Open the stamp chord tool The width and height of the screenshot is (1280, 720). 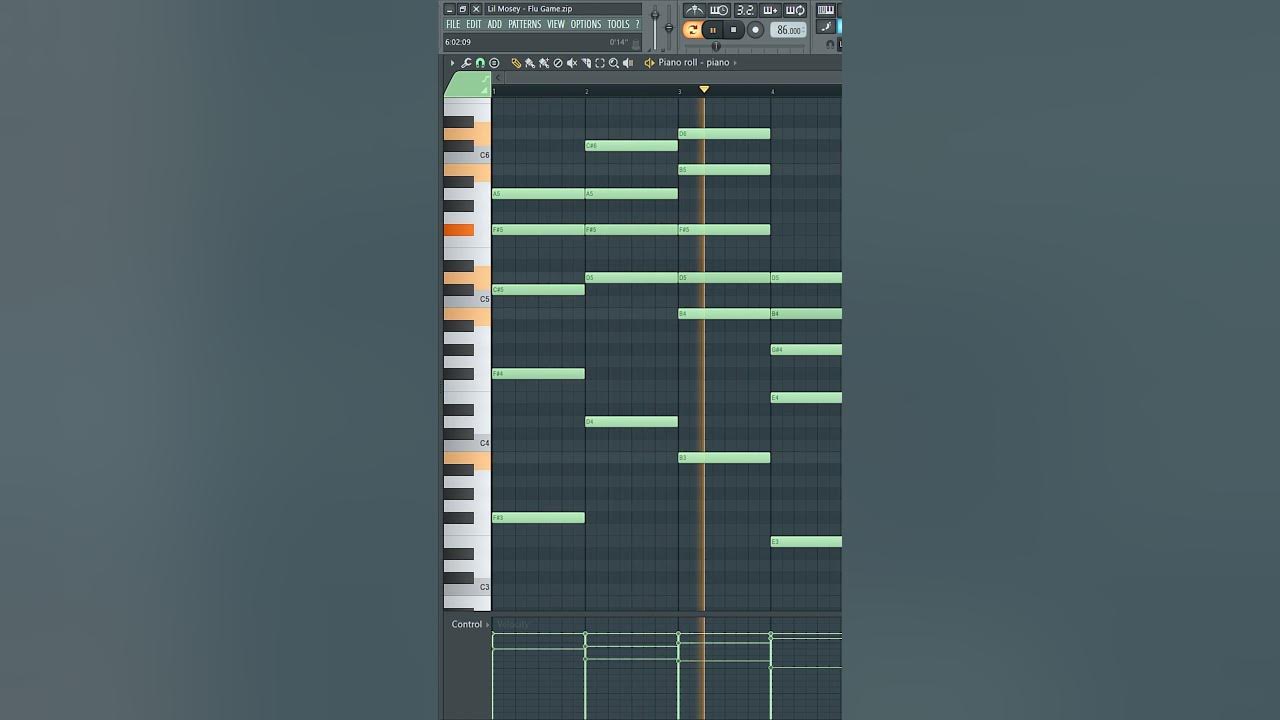point(494,63)
